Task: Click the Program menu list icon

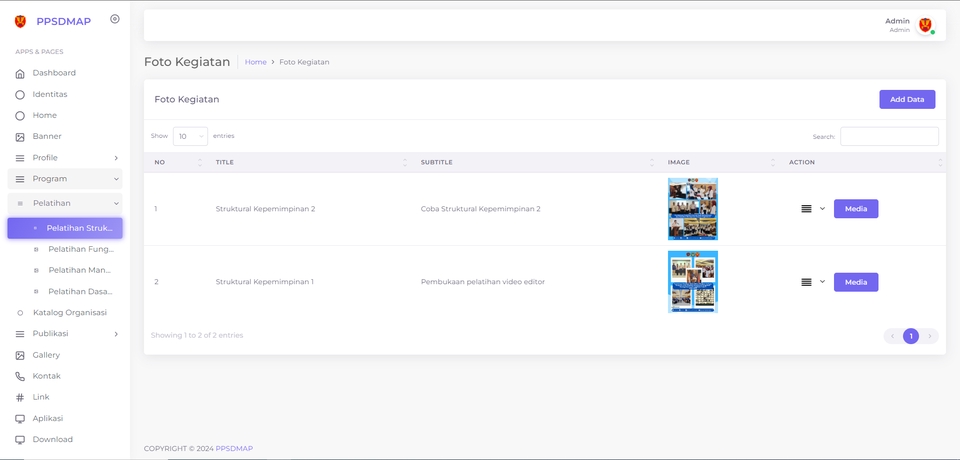Action: coord(20,179)
